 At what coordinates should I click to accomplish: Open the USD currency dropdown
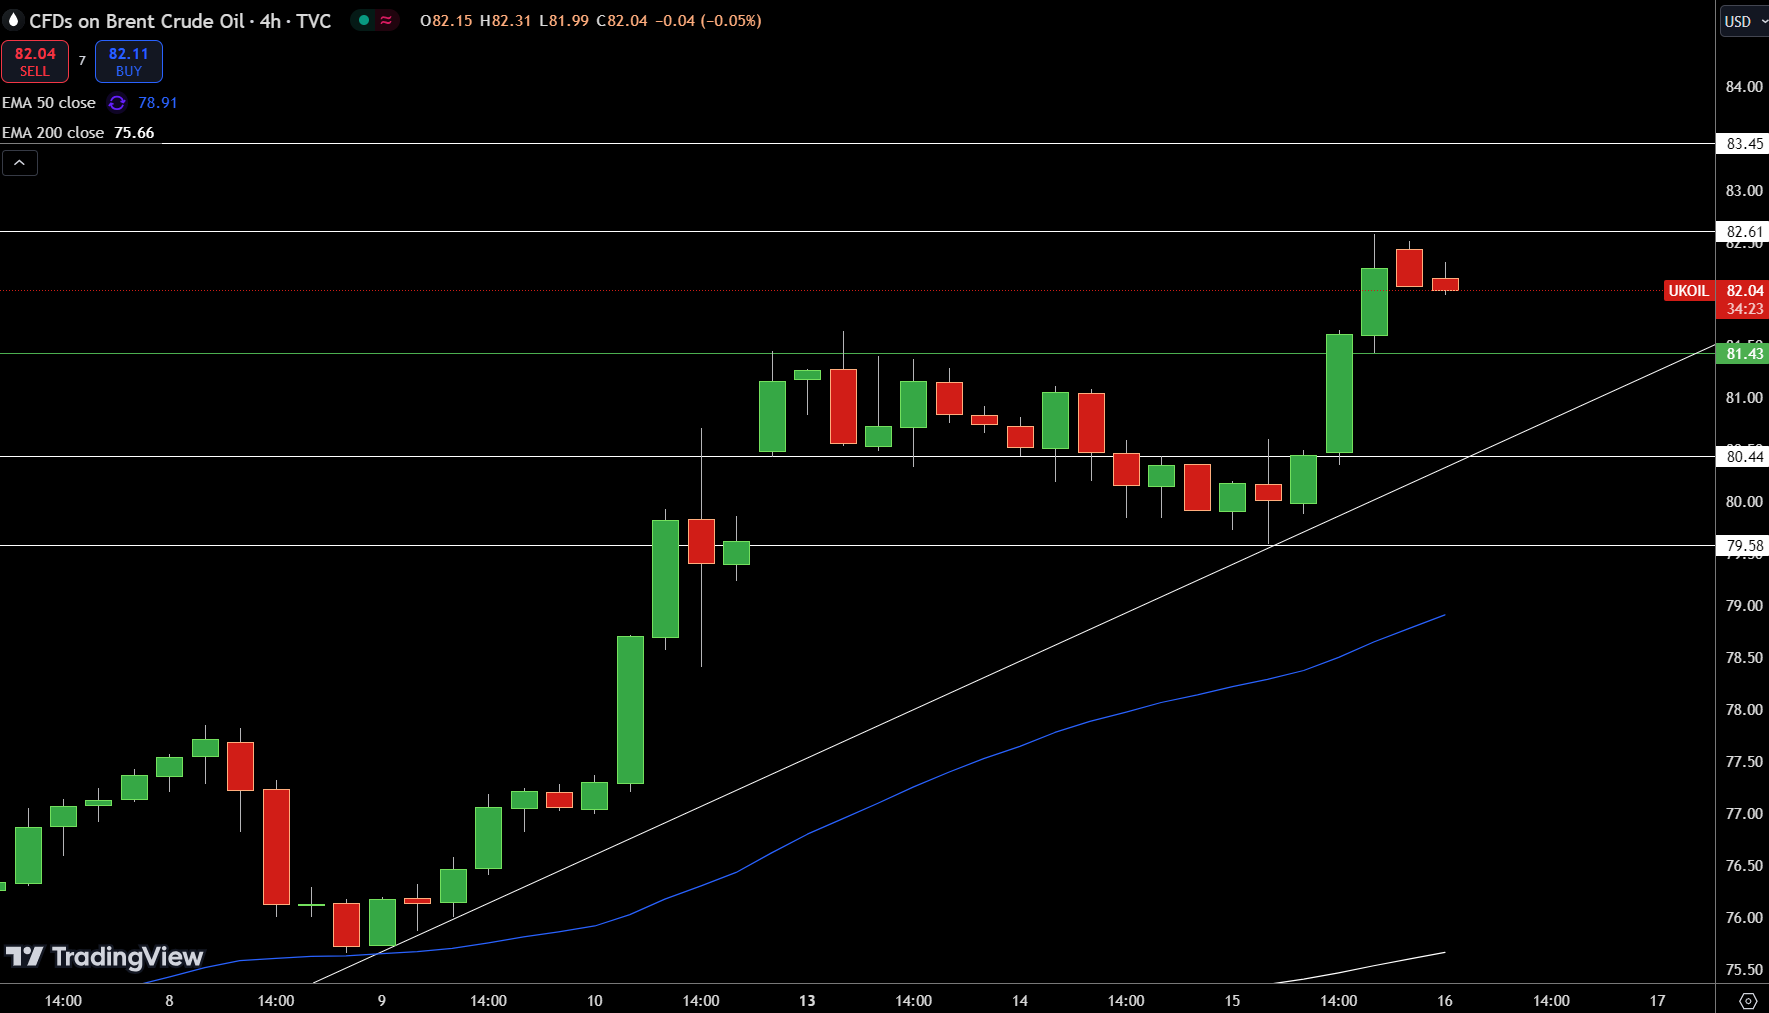1744,21
